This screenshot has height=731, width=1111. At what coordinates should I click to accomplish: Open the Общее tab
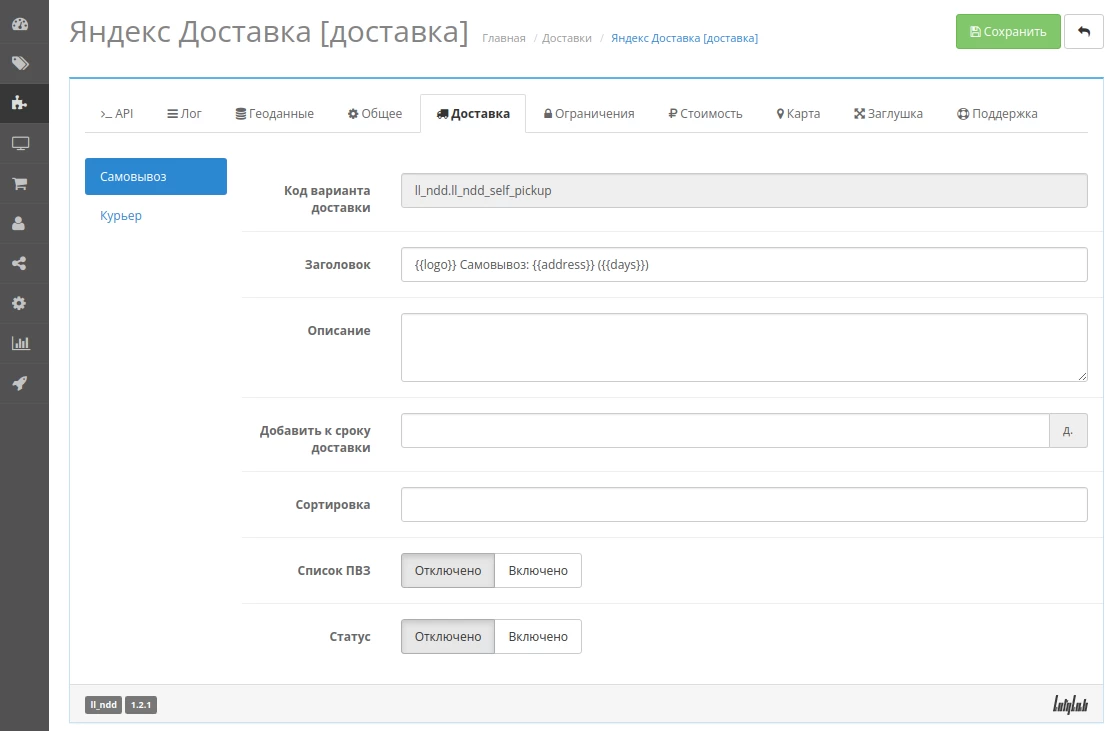coord(375,113)
